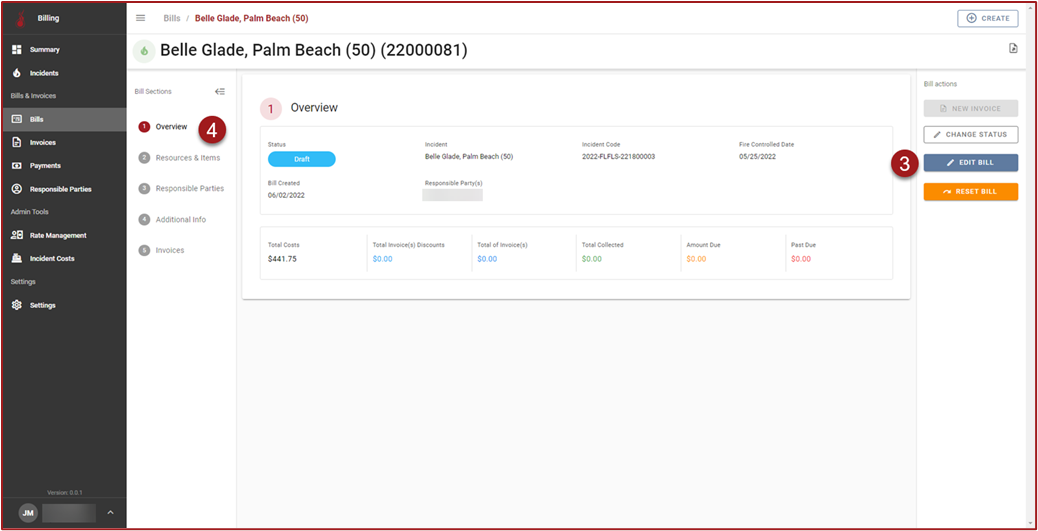Click the document export icon at top right

click(x=1013, y=48)
